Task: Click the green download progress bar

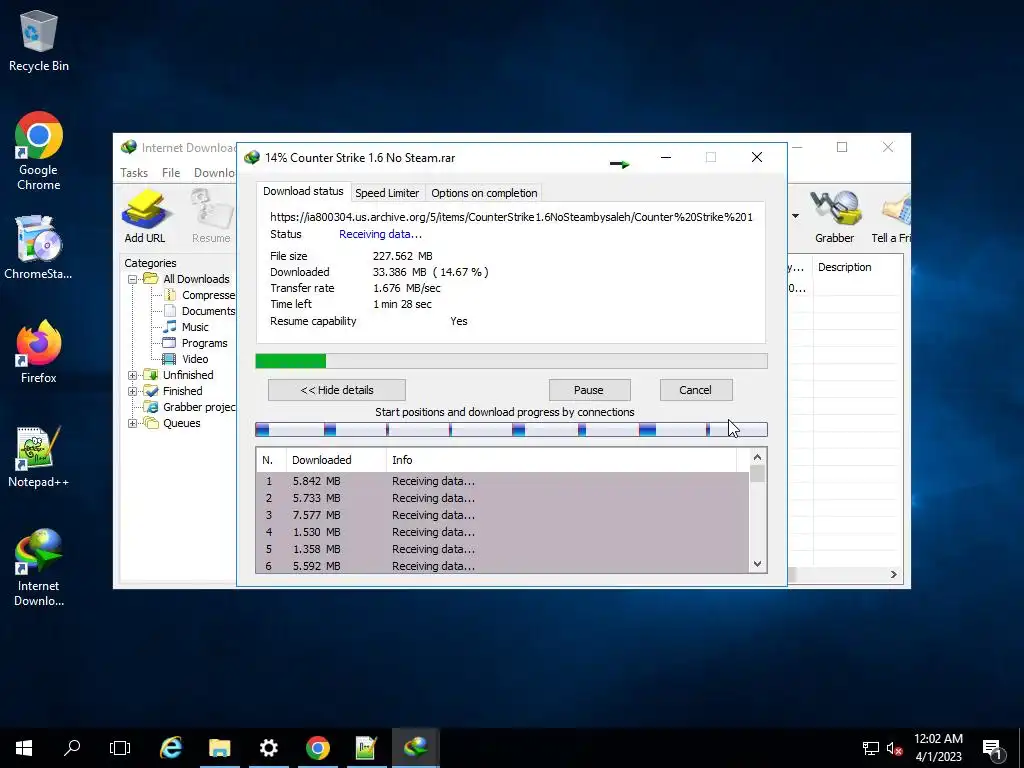Action: [x=511, y=361]
